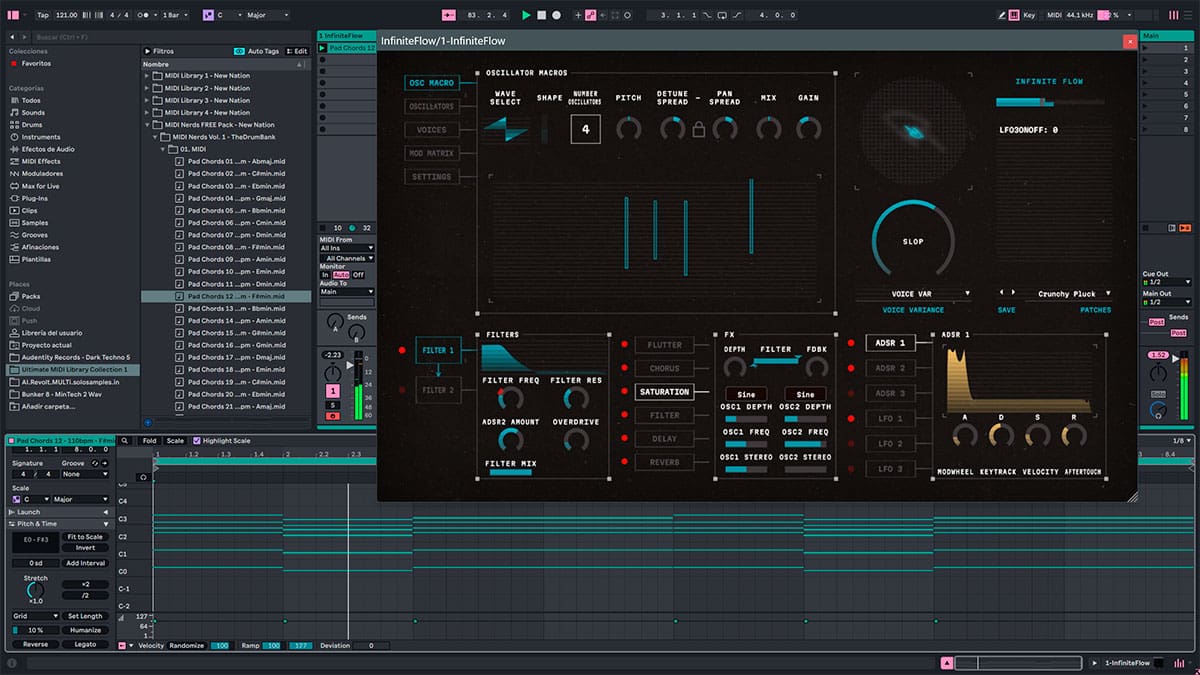Open Moduladores category icon
The width and height of the screenshot is (1200, 675).
(14, 174)
